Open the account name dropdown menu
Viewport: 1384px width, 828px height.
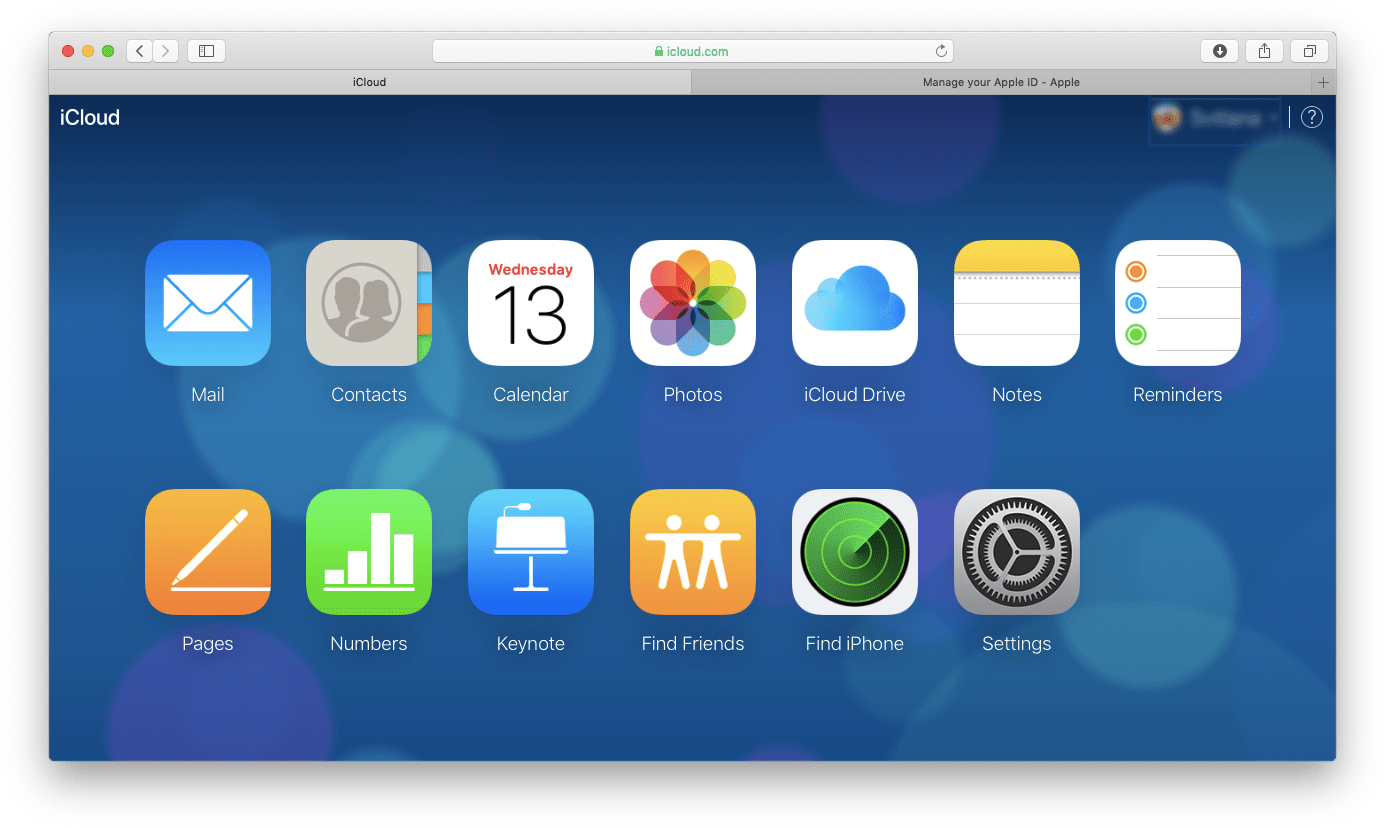point(1215,118)
